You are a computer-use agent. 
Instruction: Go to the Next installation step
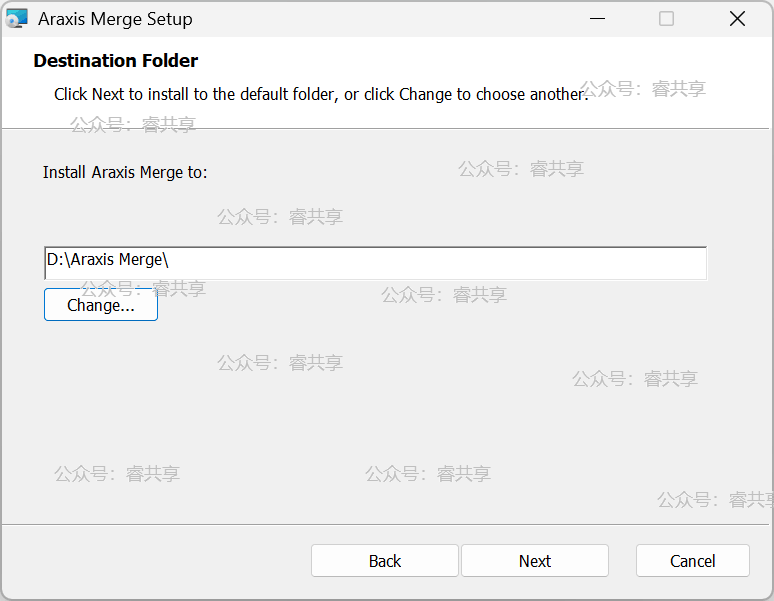[535, 561]
